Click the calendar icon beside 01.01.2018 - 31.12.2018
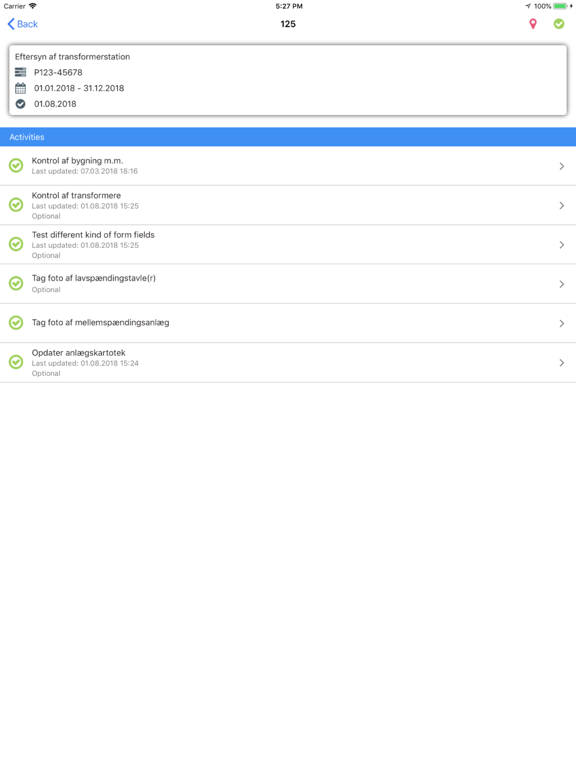 20,88
